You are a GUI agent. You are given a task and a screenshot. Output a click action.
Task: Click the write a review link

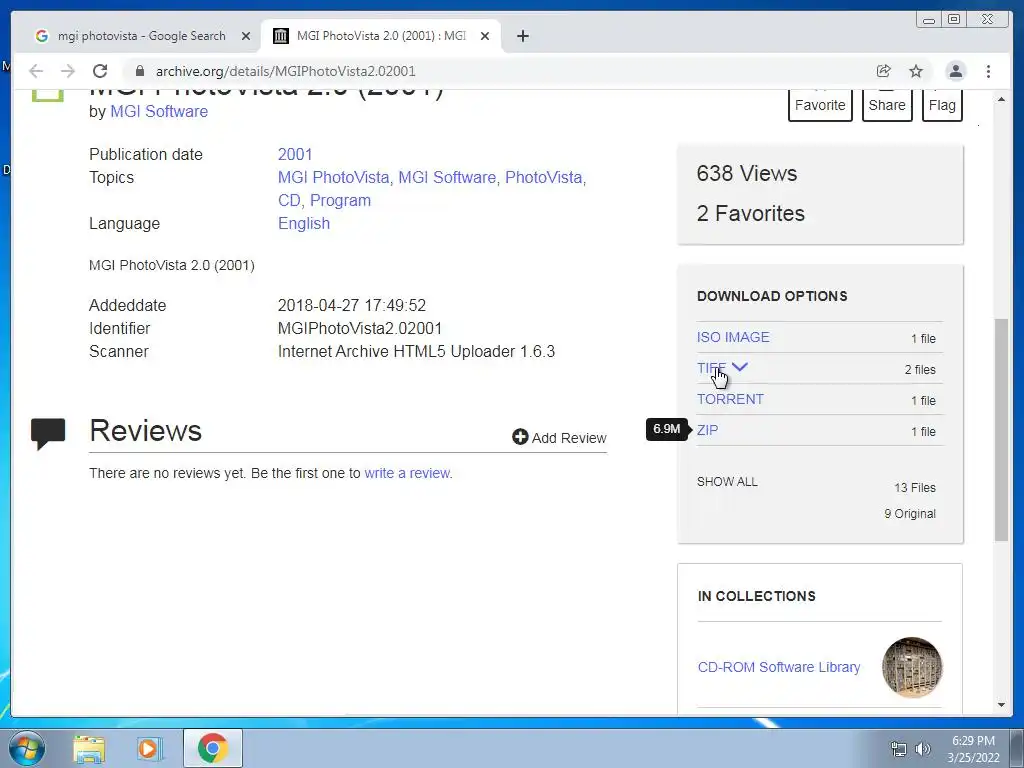pyautogui.click(x=408, y=473)
